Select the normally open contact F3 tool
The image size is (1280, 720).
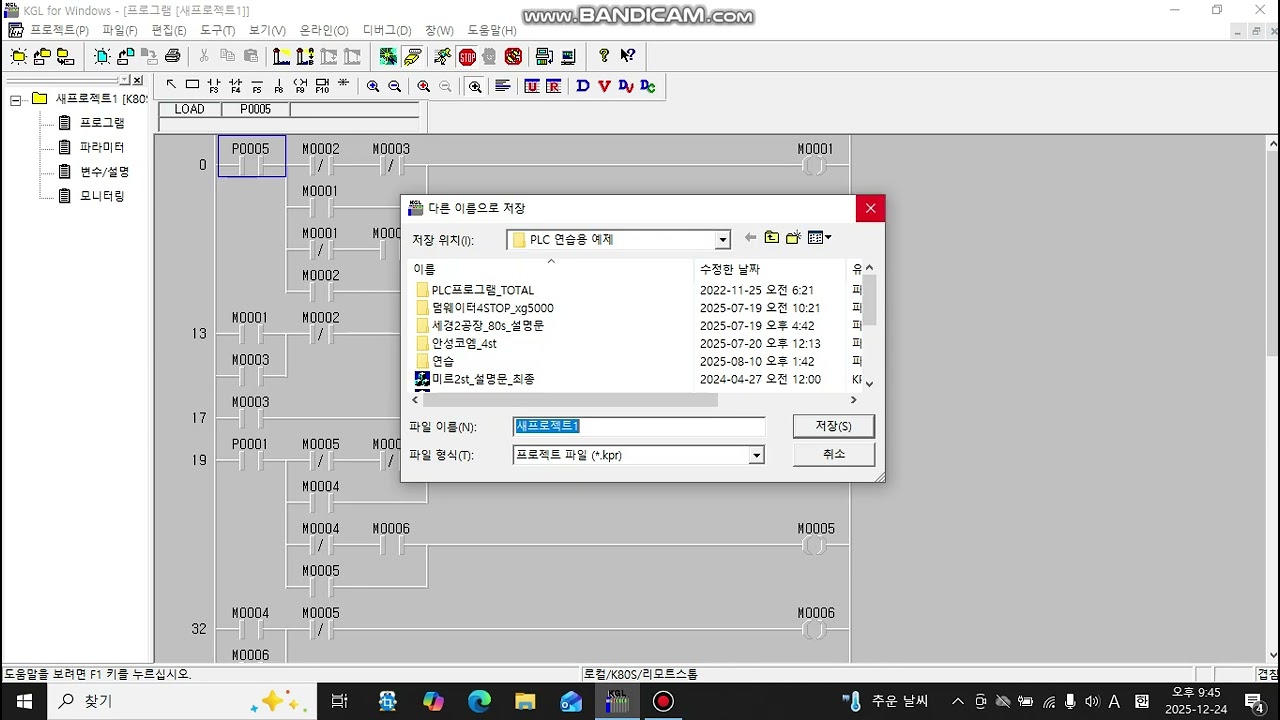point(213,85)
